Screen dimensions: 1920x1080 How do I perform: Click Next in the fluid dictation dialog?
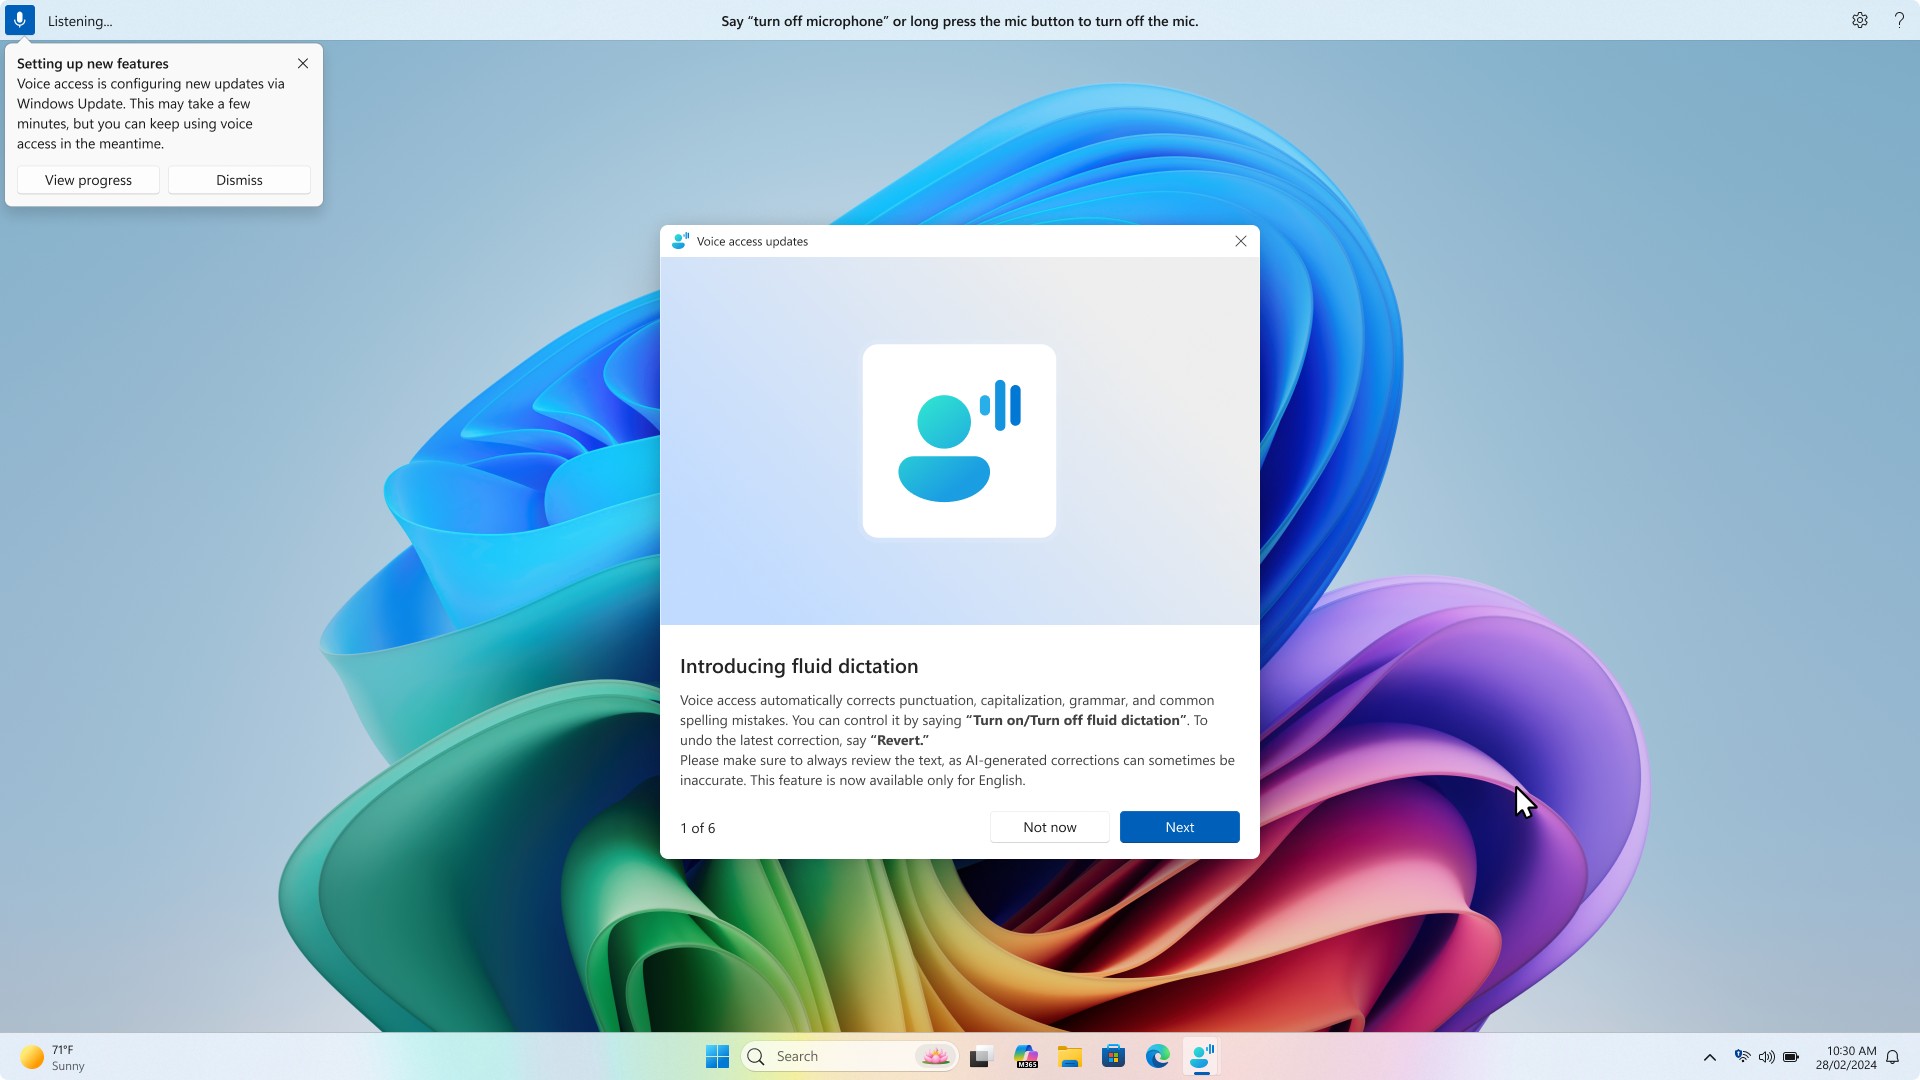click(x=1179, y=827)
